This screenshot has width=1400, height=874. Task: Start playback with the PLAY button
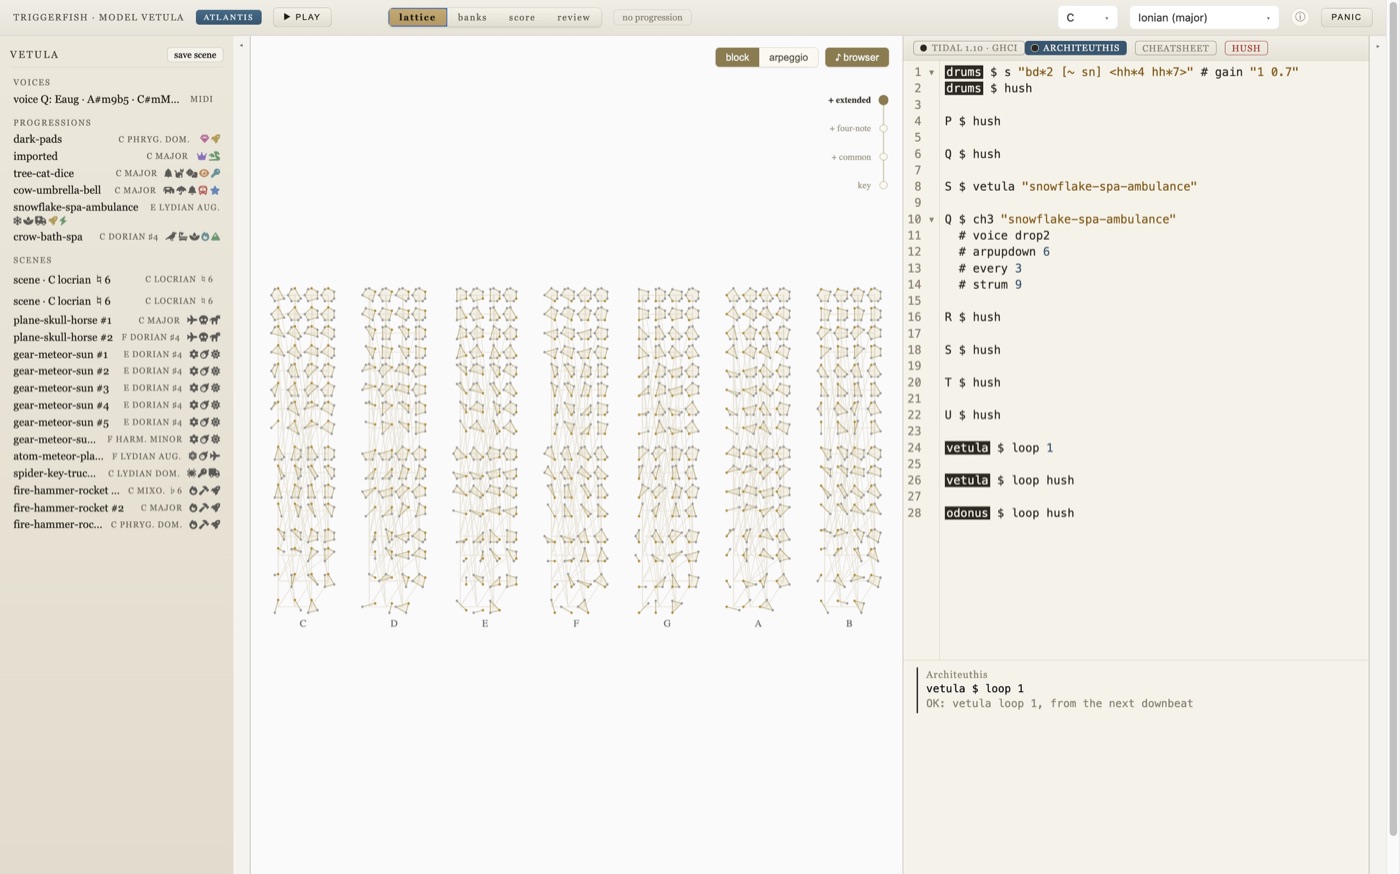click(x=302, y=17)
